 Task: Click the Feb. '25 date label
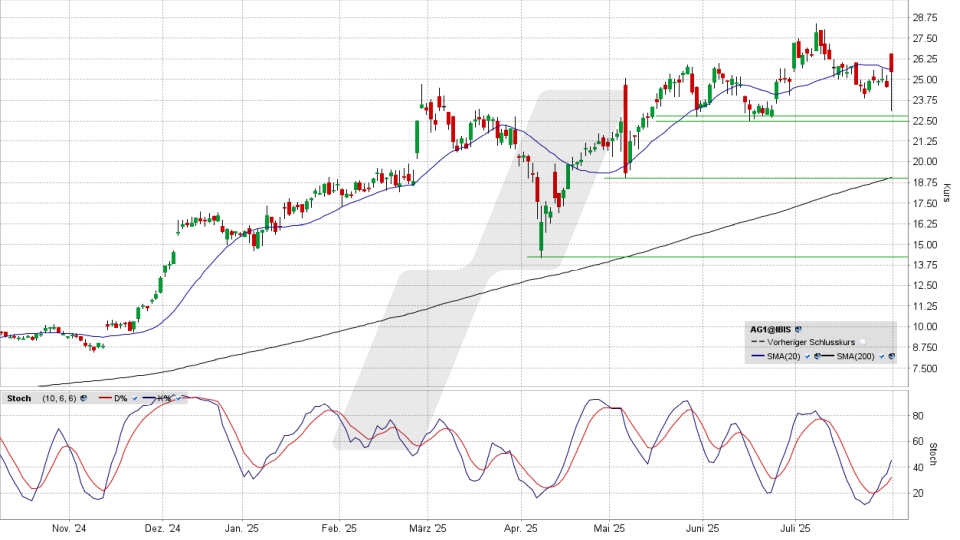[339, 528]
